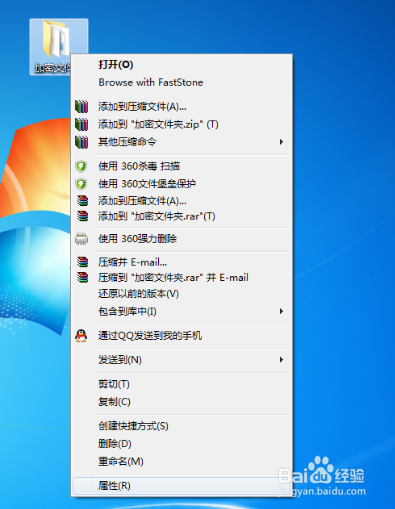Open 属性(R) at the menu bottom
Viewport: 395px width, 509px height.
(182, 486)
